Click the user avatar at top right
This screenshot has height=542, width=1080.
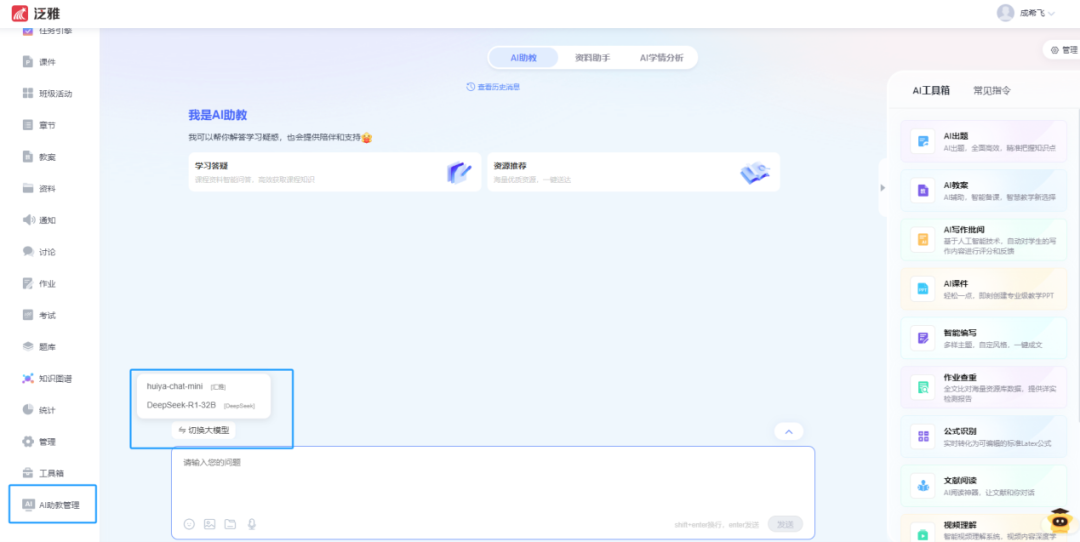tap(1006, 13)
